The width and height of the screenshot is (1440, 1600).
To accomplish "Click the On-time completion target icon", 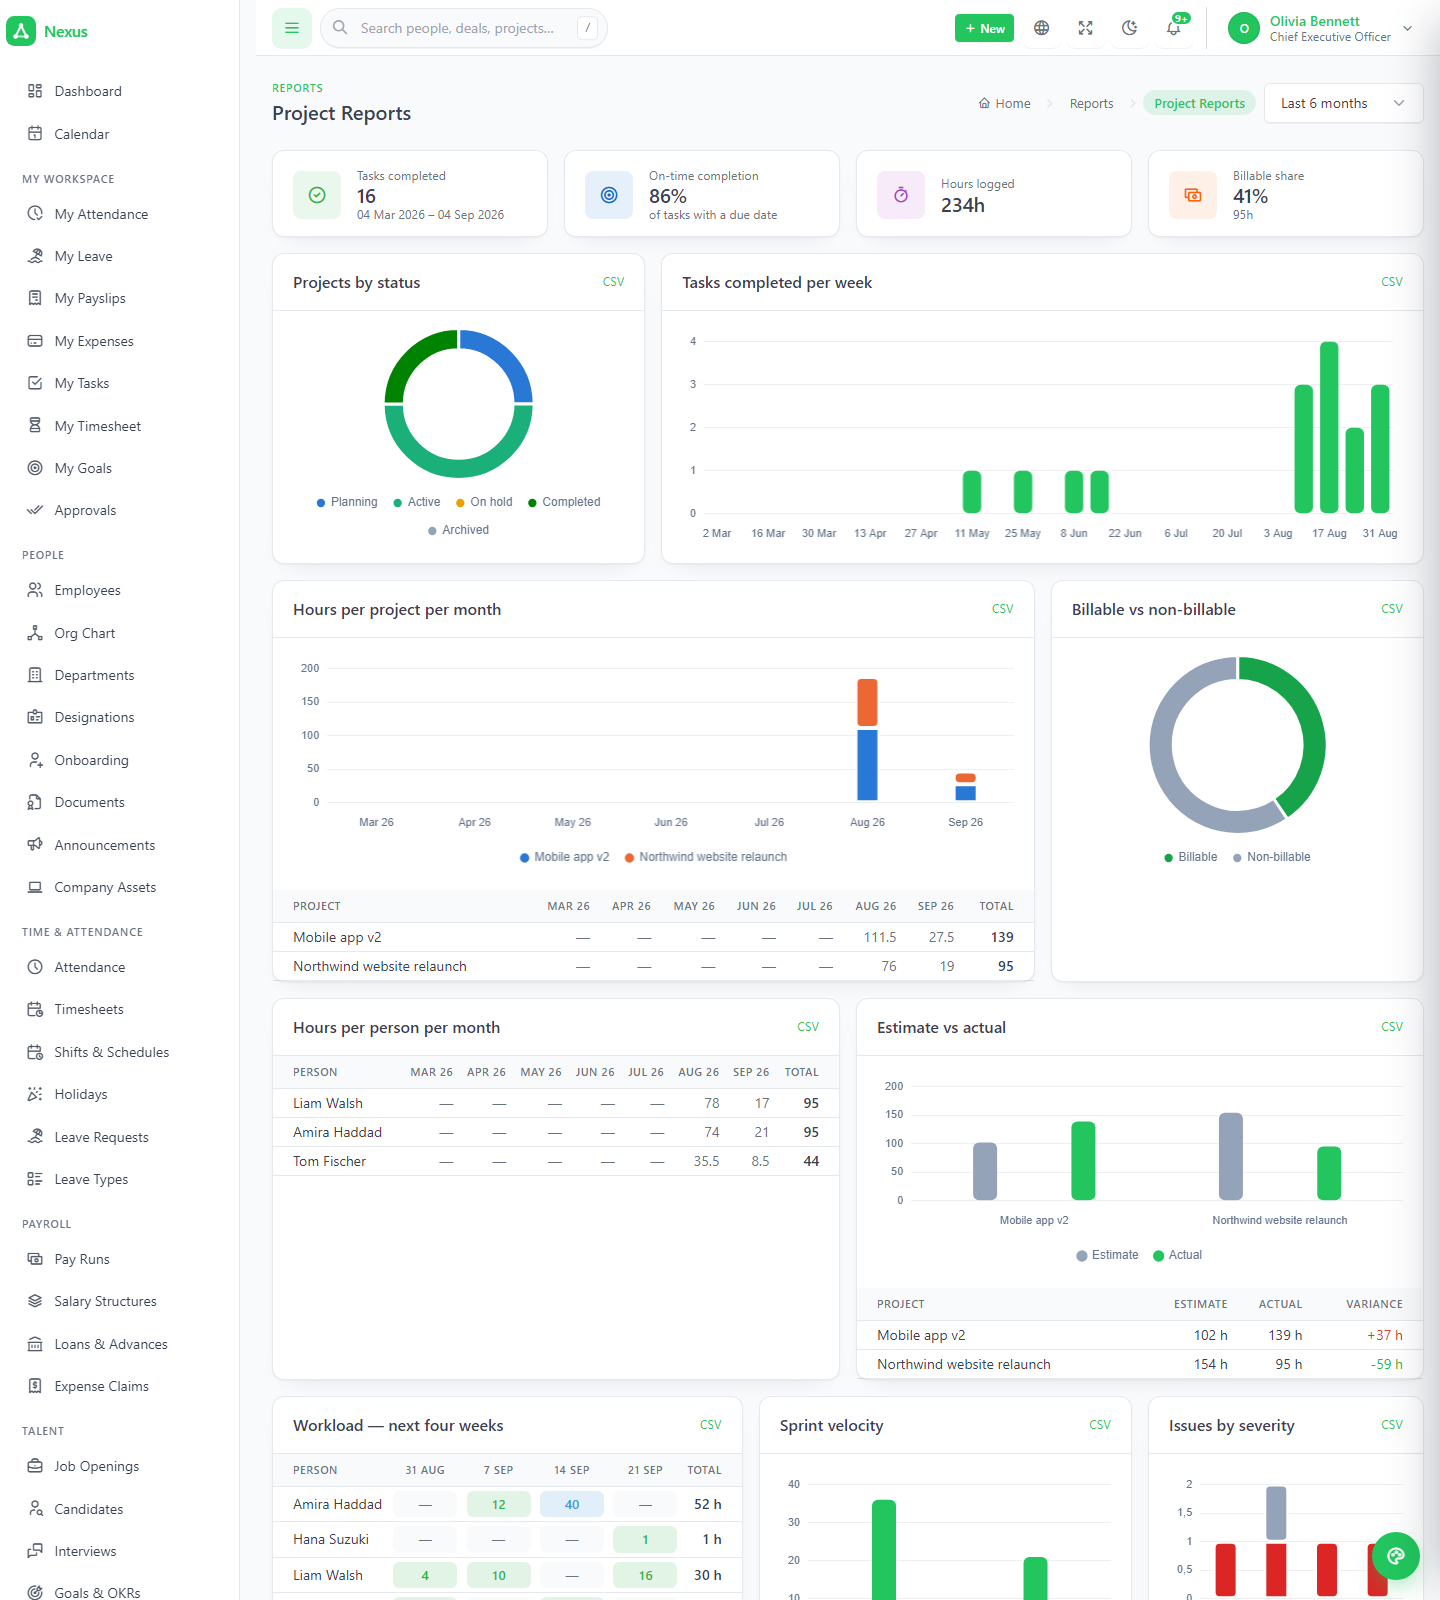I will pyautogui.click(x=609, y=195).
